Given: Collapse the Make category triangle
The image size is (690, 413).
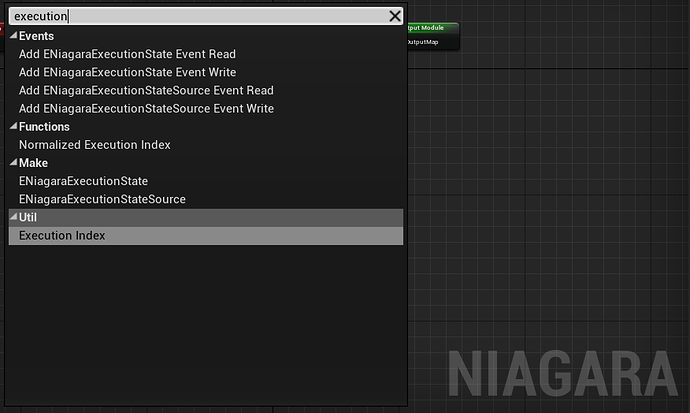Looking at the screenshot, I should click(14, 162).
